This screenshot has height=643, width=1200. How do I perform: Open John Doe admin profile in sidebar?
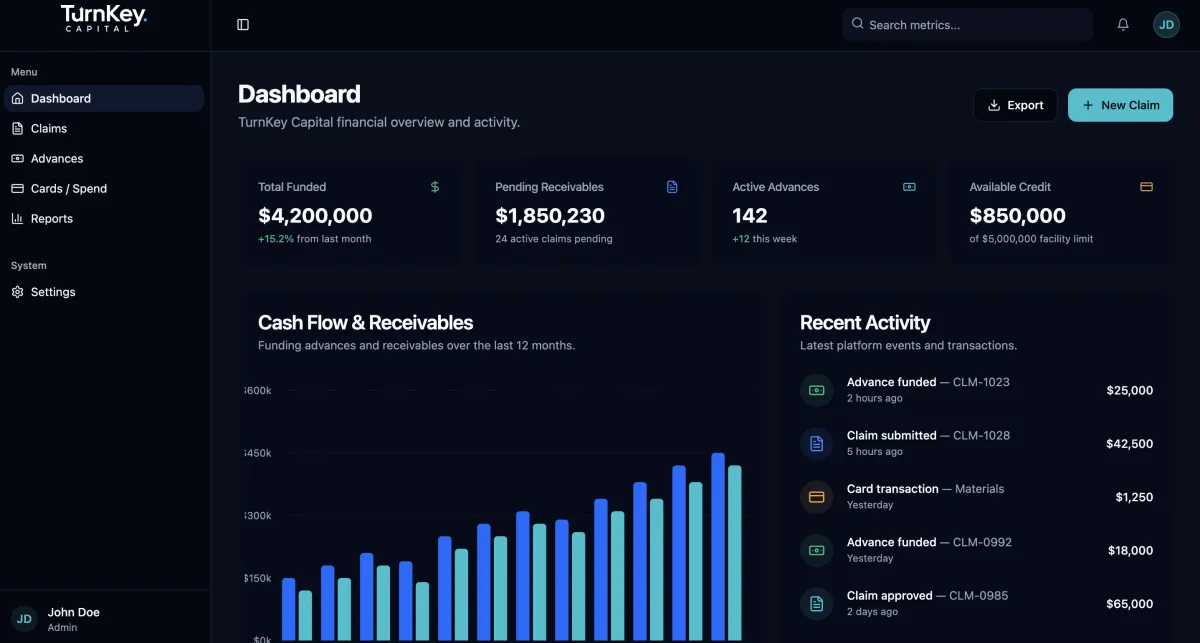pos(74,619)
